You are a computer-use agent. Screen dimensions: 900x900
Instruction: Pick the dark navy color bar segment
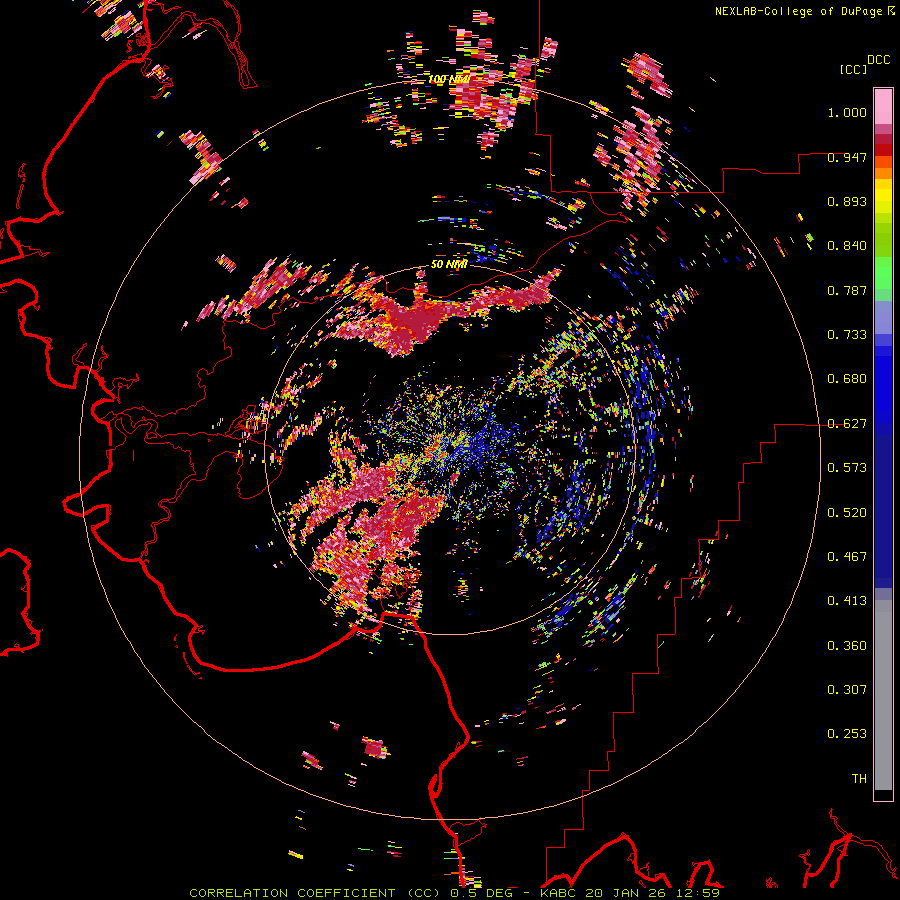883,511
